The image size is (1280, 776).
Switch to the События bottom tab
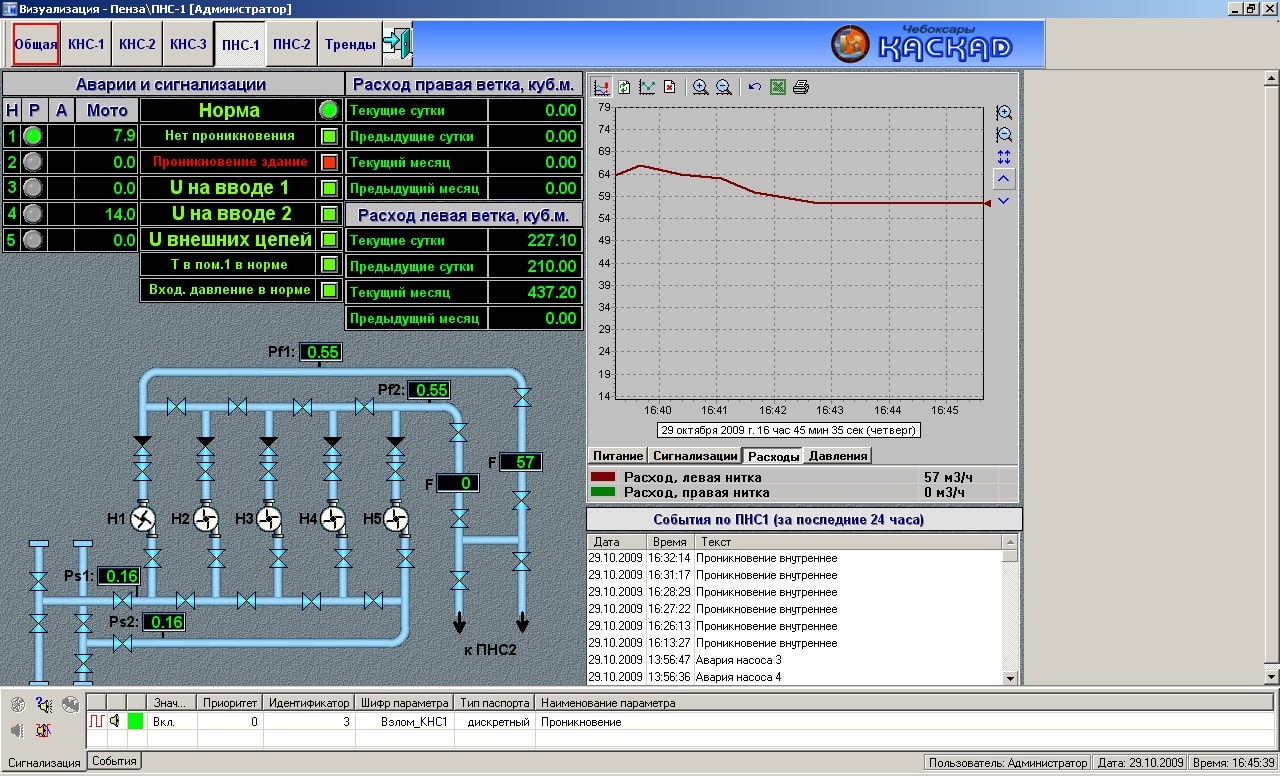[114, 761]
